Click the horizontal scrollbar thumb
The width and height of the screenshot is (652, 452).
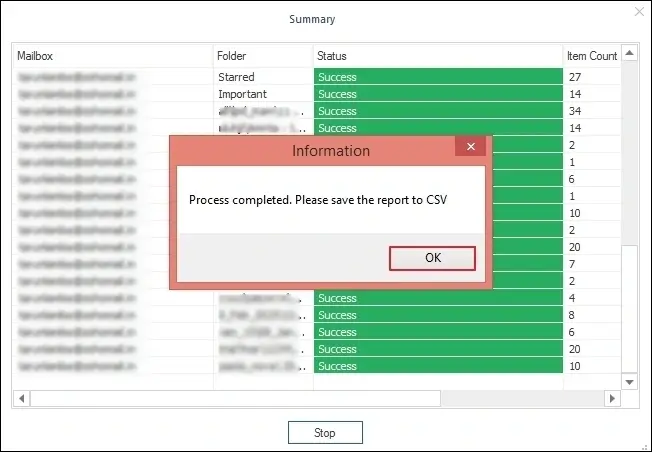[x=235, y=398]
